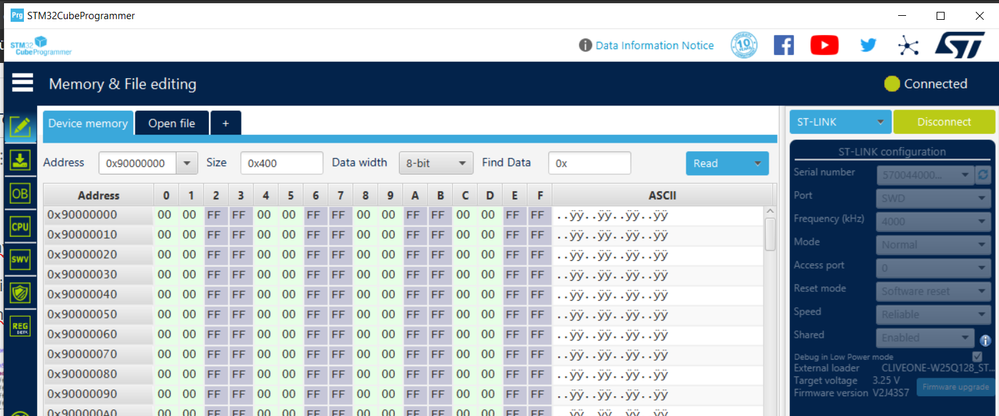The image size is (999, 416).
Task: Maximize the STM32CubeProgrammer window
Action: pyautogui.click(x=940, y=16)
